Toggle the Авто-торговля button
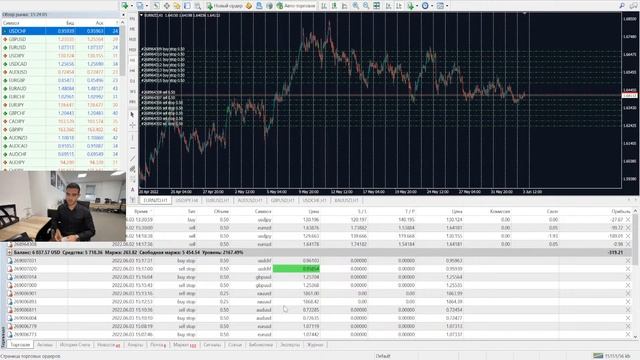The width and height of the screenshot is (640, 360). coord(296,6)
